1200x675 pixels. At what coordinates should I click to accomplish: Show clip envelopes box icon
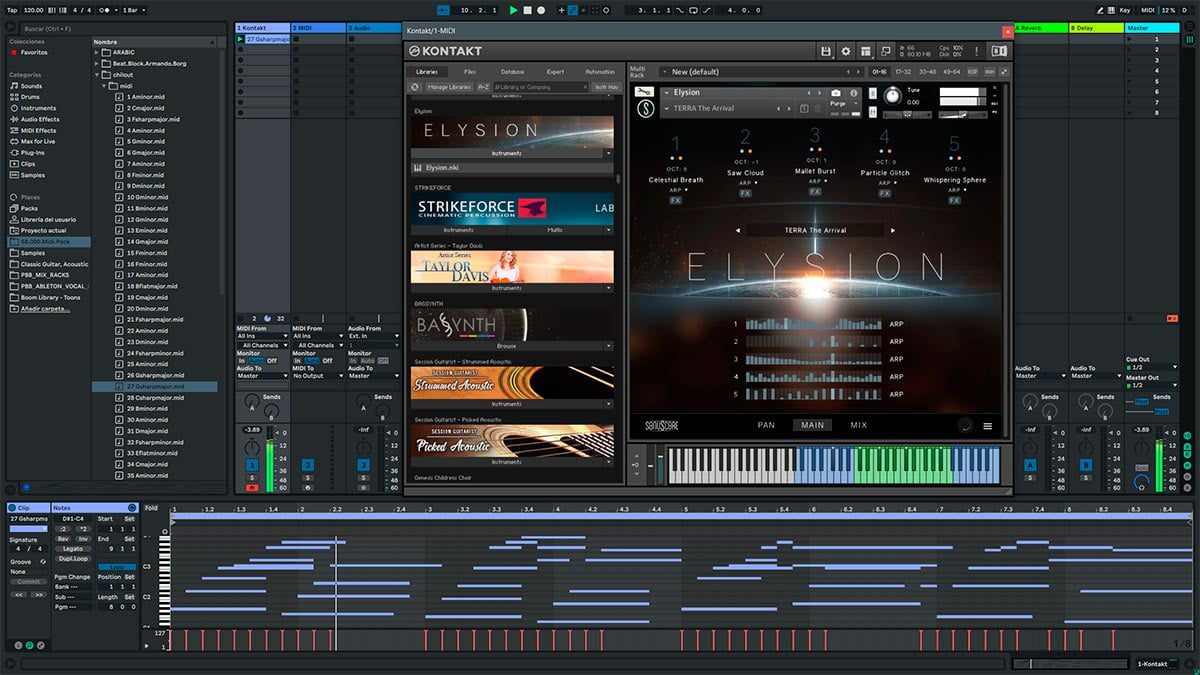pos(41,646)
